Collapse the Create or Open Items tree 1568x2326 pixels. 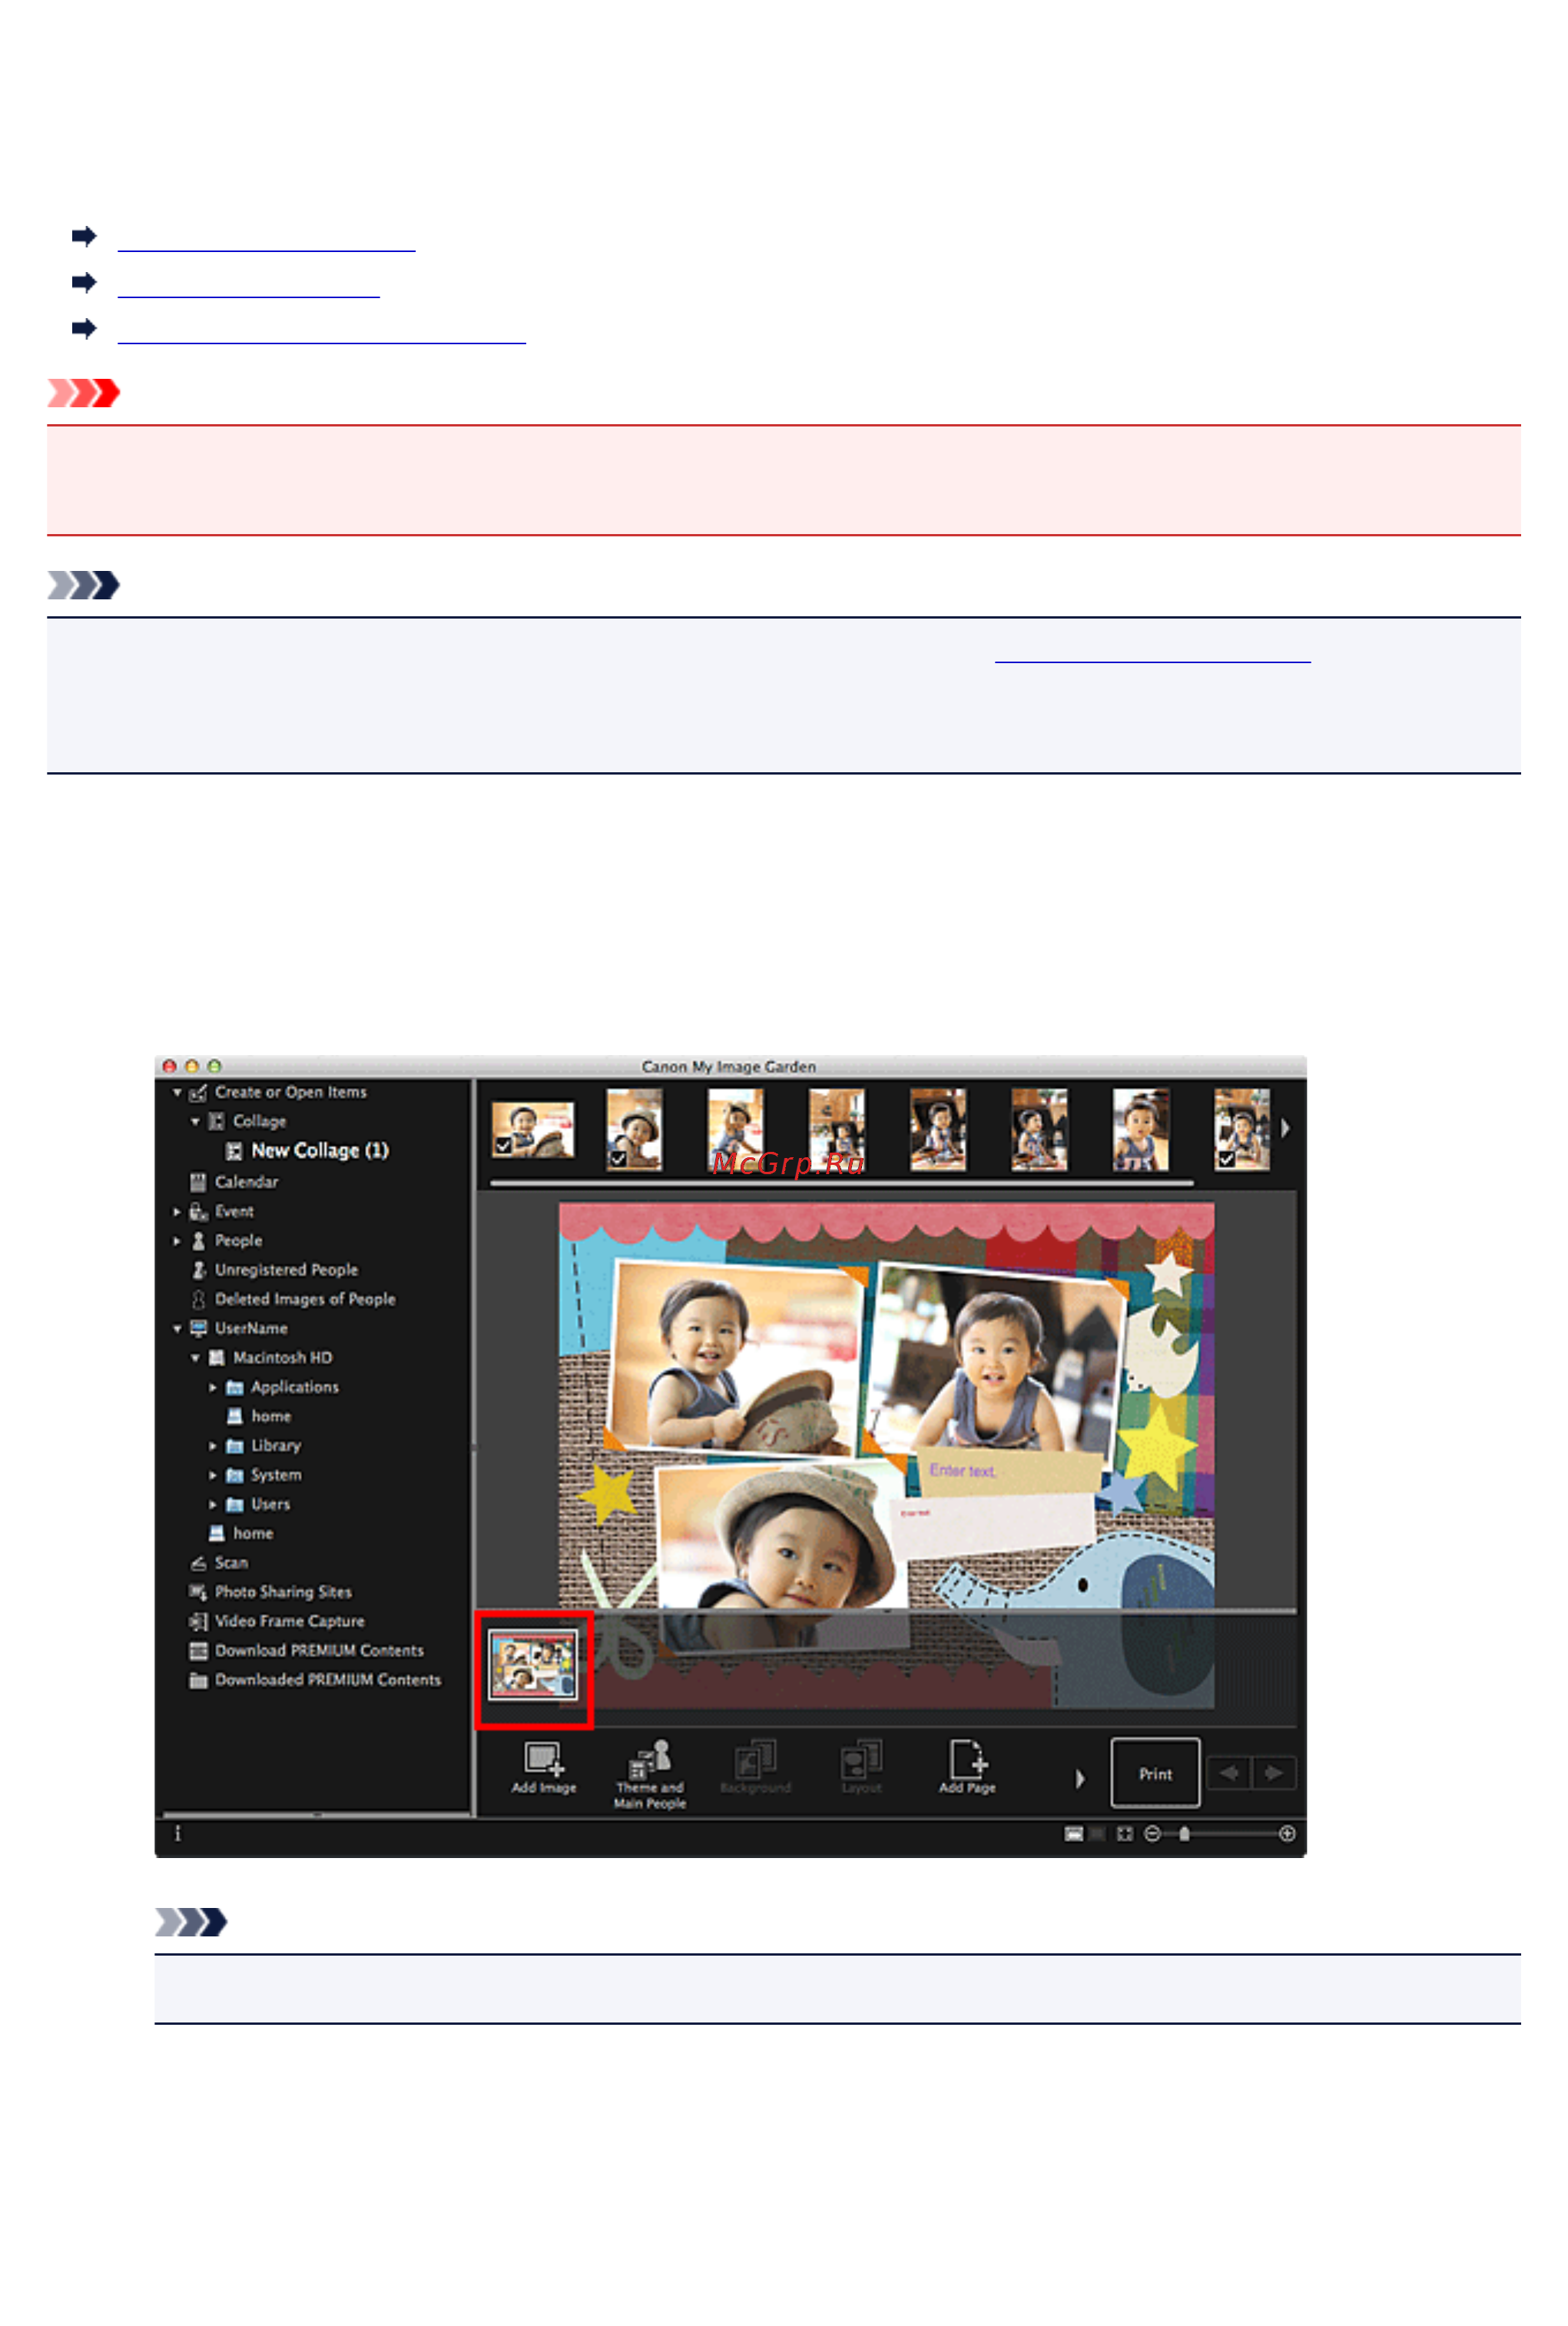(177, 1092)
